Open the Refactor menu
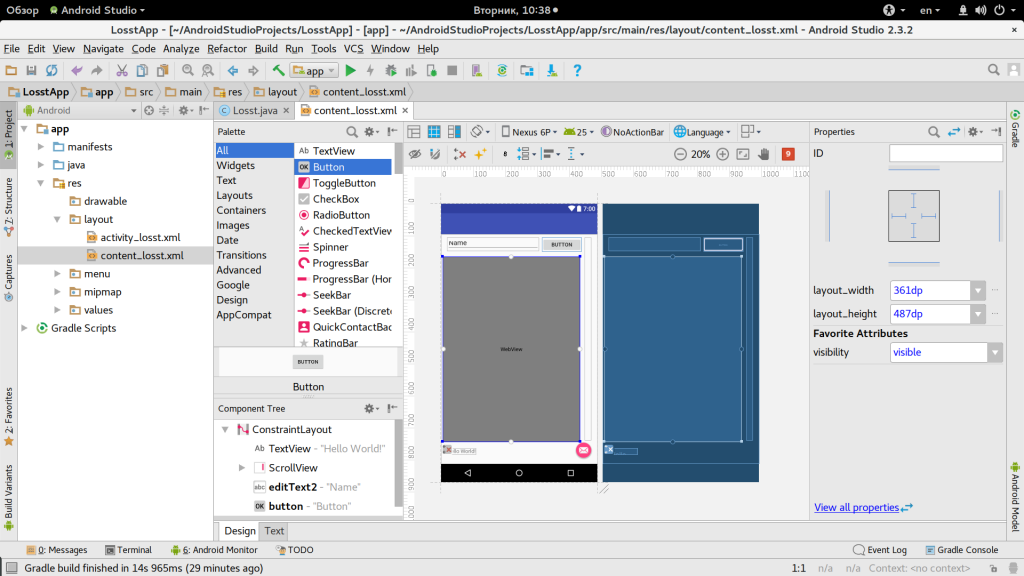 (x=227, y=49)
